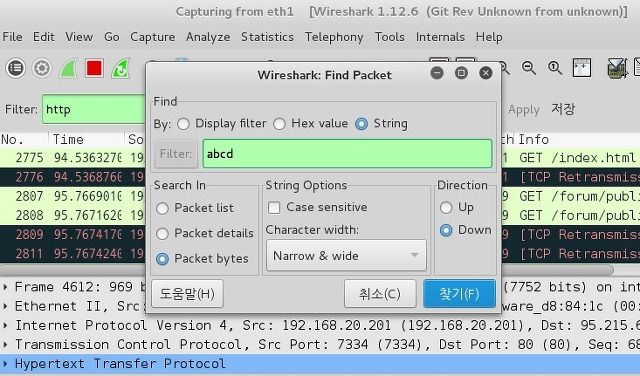Stop the running capture with red square
The image size is (640, 376).
pyautogui.click(x=94, y=68)
